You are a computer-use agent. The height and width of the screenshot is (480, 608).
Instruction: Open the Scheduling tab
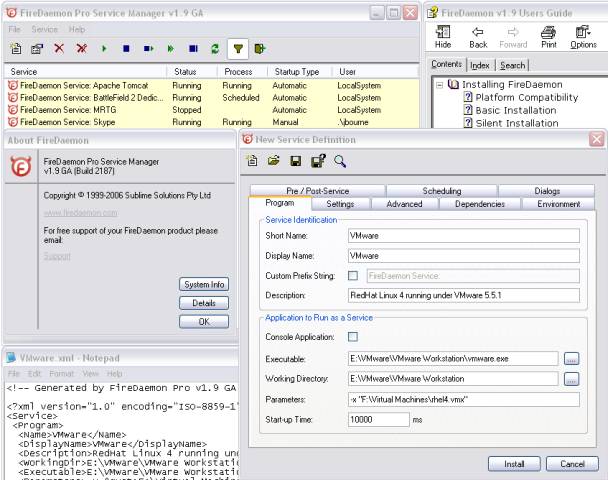(x=442, y=191)
